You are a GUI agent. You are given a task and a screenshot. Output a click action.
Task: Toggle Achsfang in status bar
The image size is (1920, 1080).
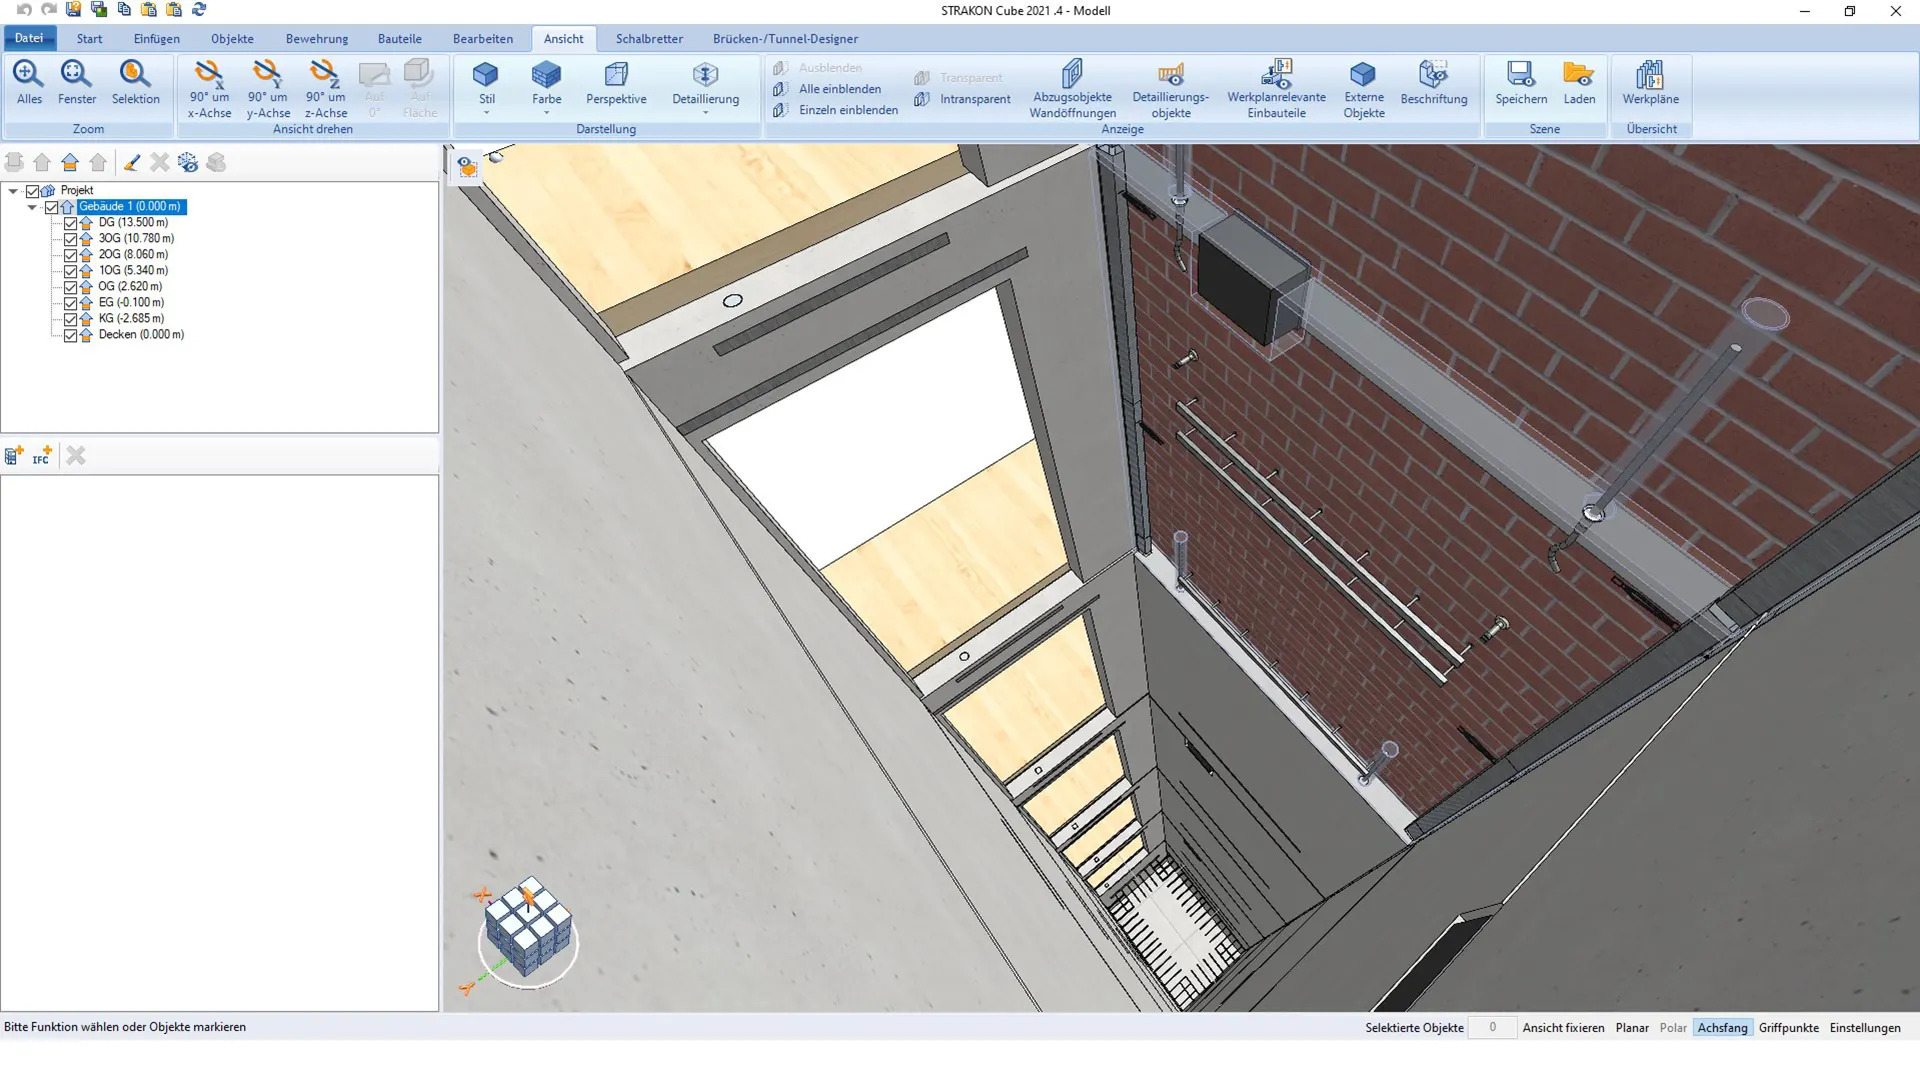click(1722, 1027)
